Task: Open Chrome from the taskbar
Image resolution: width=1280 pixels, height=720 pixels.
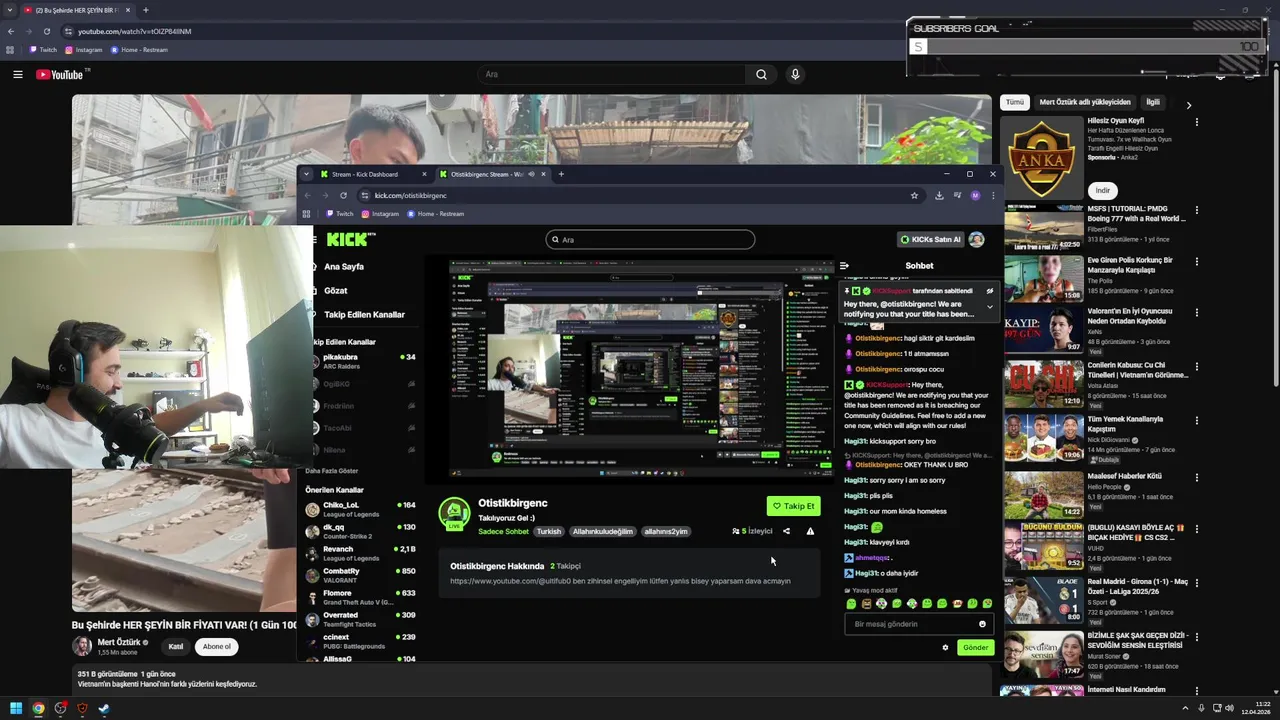Action: (x=38, y=709)
